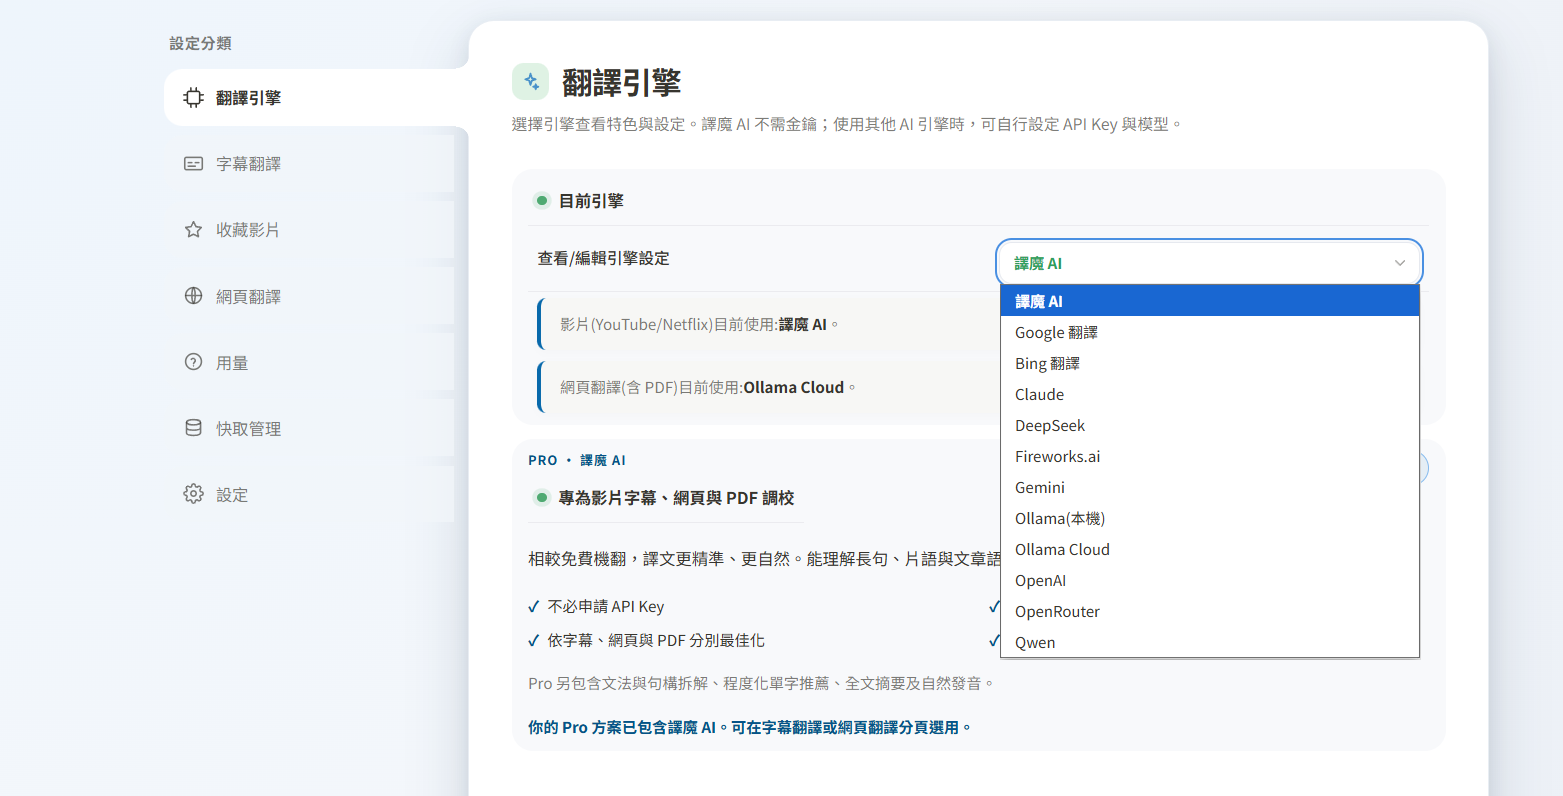The image size is (1563, 796).
Task: Pick Fireworks.ai from the engine list
Action: [1210, 456]
